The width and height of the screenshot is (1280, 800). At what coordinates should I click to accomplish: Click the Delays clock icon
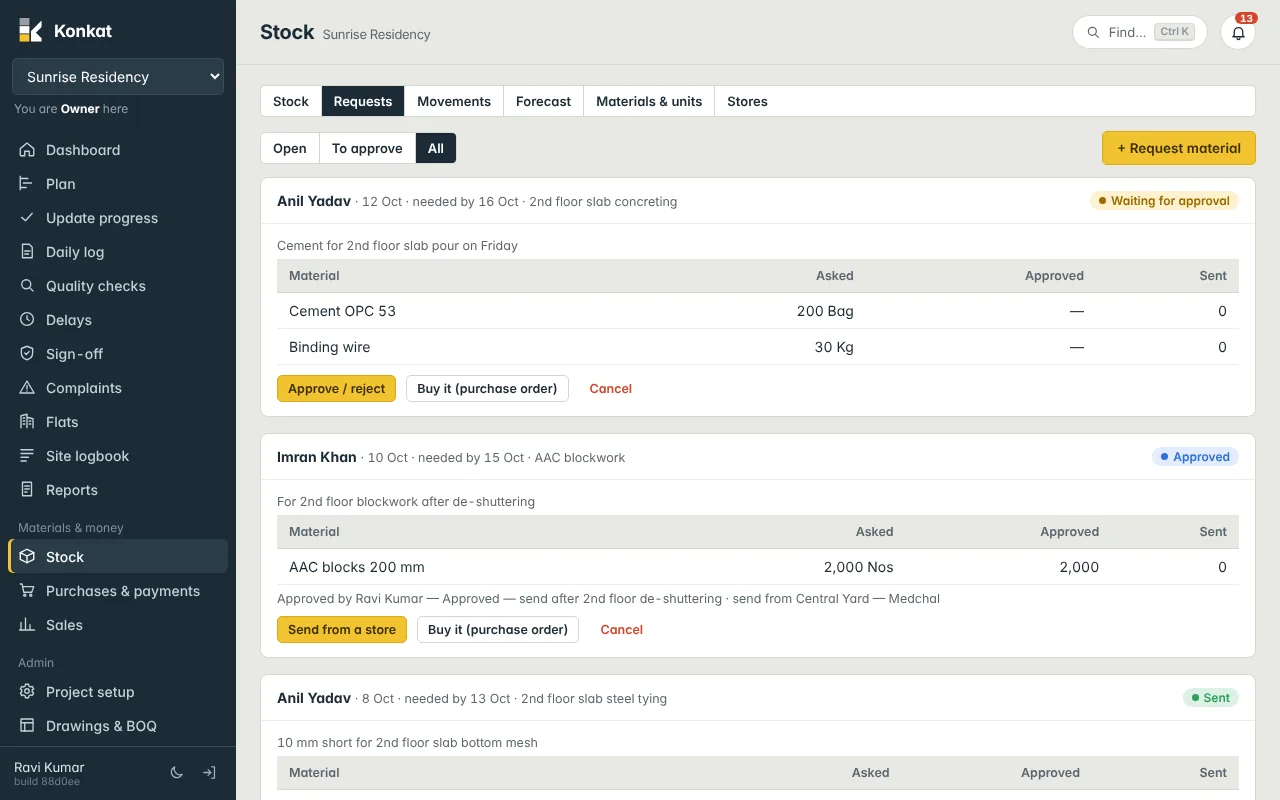click(27, 320)
